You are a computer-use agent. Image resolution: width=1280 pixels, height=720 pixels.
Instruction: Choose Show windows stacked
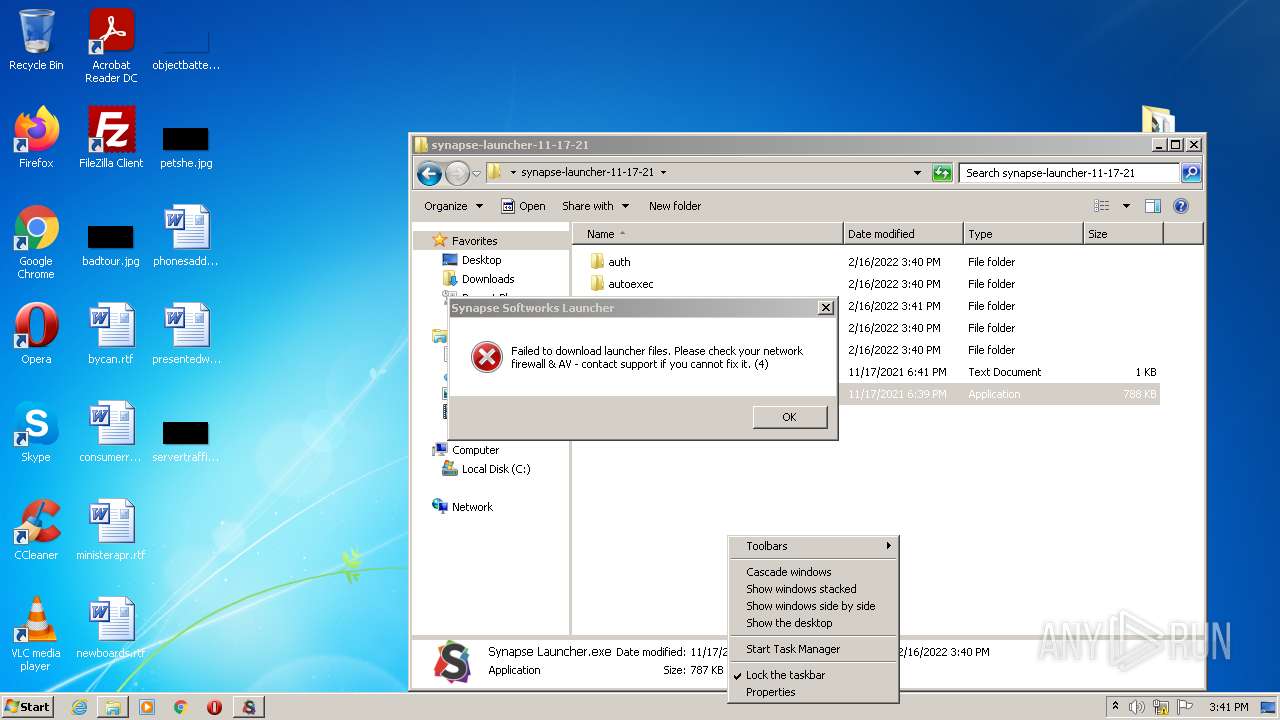pos(813,589)
